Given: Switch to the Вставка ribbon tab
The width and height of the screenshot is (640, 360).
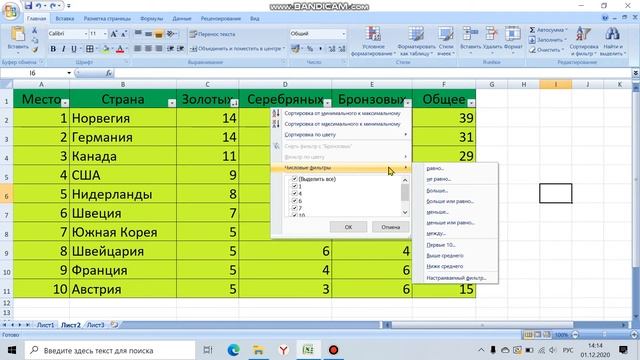Looking at the screenshot, I should (64, 19).
